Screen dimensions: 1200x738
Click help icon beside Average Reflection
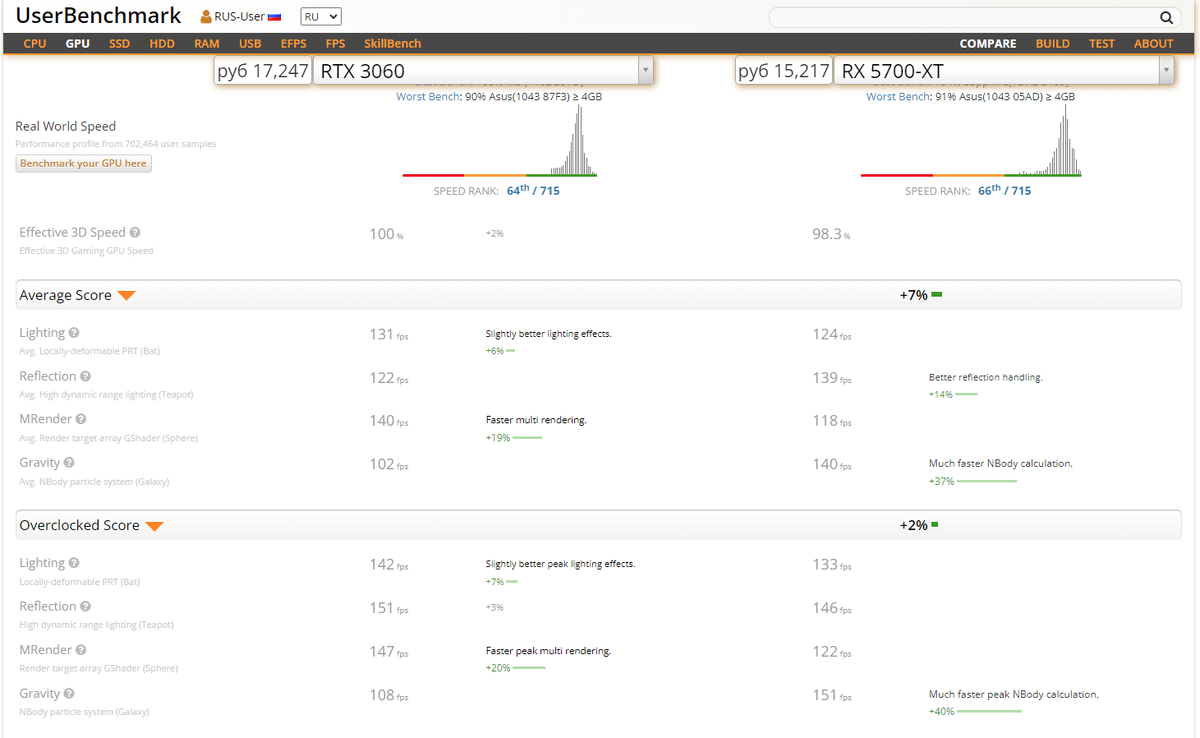tap(85, 376)
